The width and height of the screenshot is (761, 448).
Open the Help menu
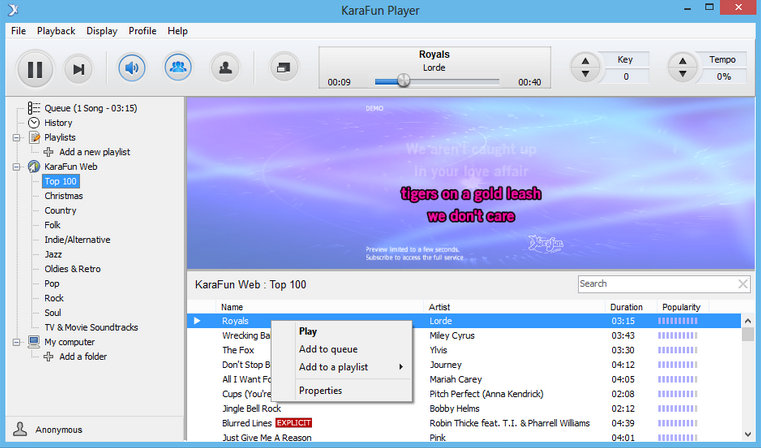tap(178, 31)
